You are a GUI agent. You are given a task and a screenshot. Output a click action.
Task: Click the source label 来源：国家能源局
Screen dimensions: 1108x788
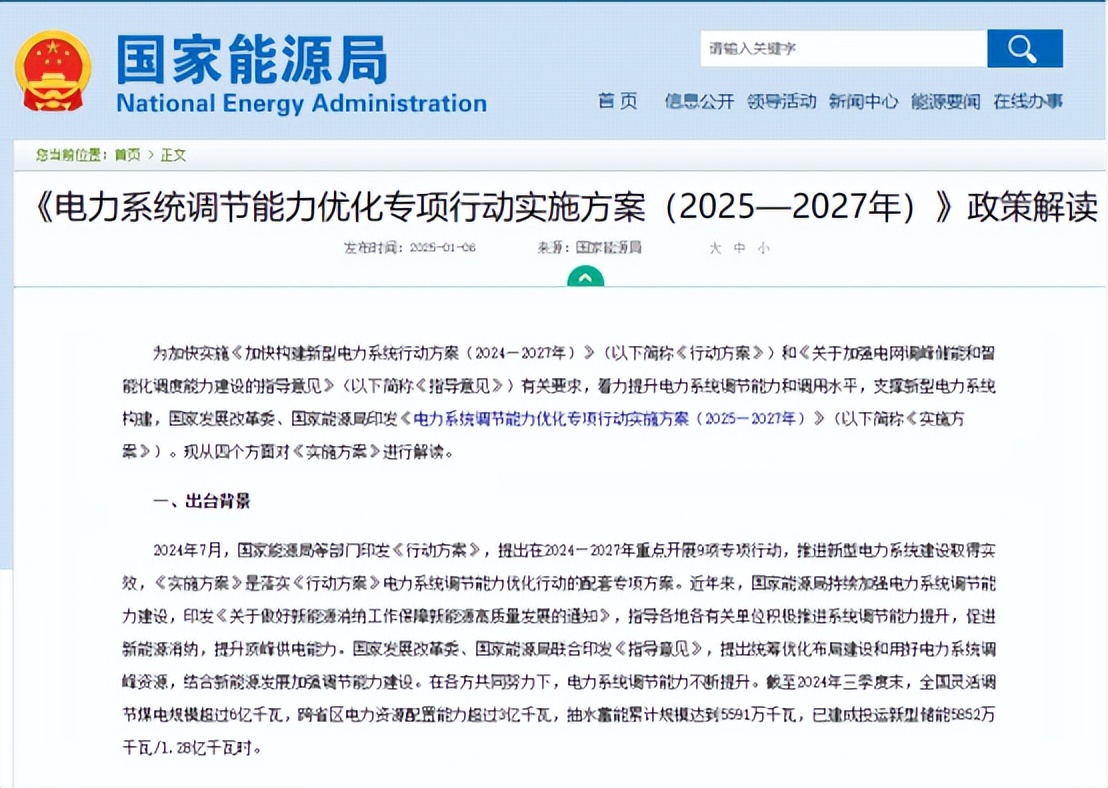point(589,248)
